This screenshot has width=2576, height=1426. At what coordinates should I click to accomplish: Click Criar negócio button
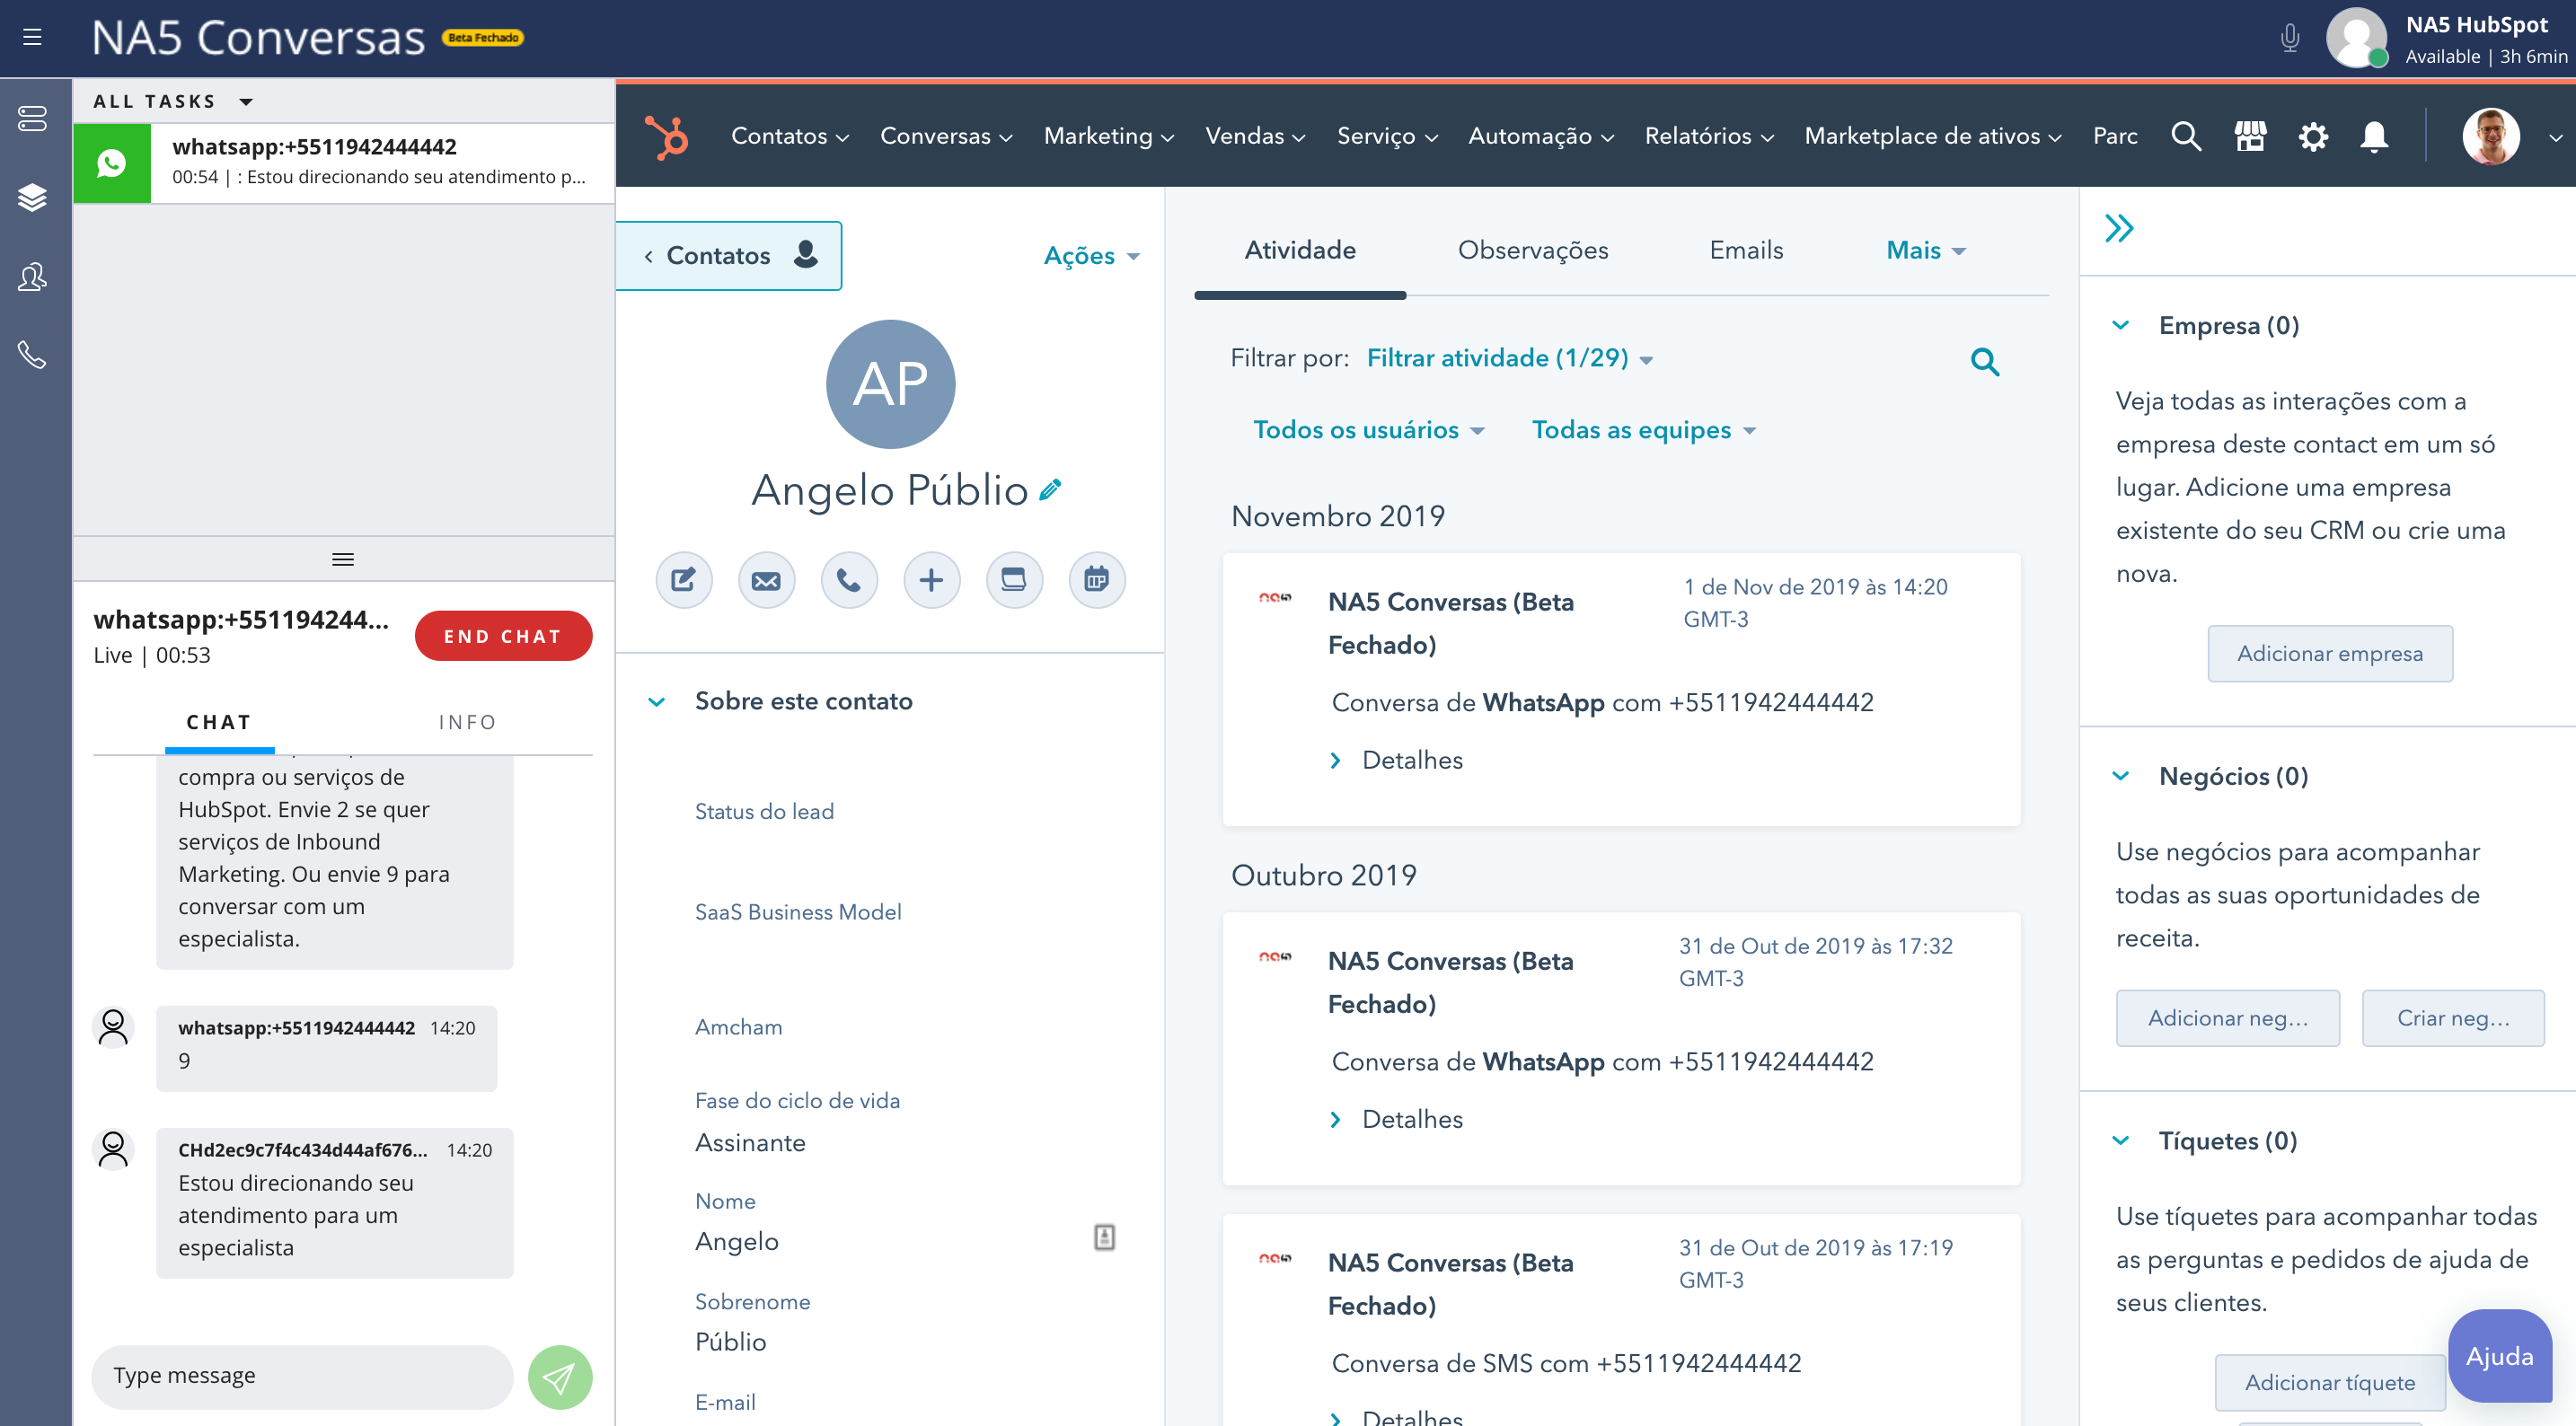pyautogui.click(x=2453, y=1018)
